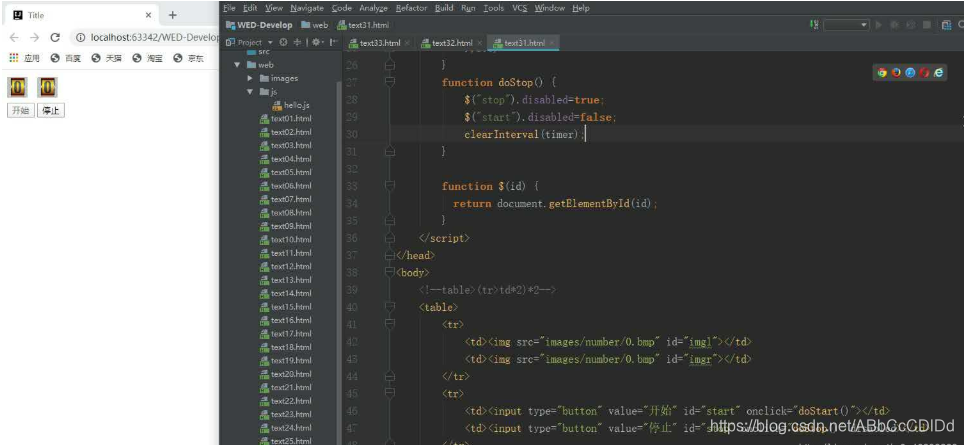Image resolution: width=964 pixels, height=445 pixels.
Task: Click the text31.html breadcrumb
Action: point(363,25)
